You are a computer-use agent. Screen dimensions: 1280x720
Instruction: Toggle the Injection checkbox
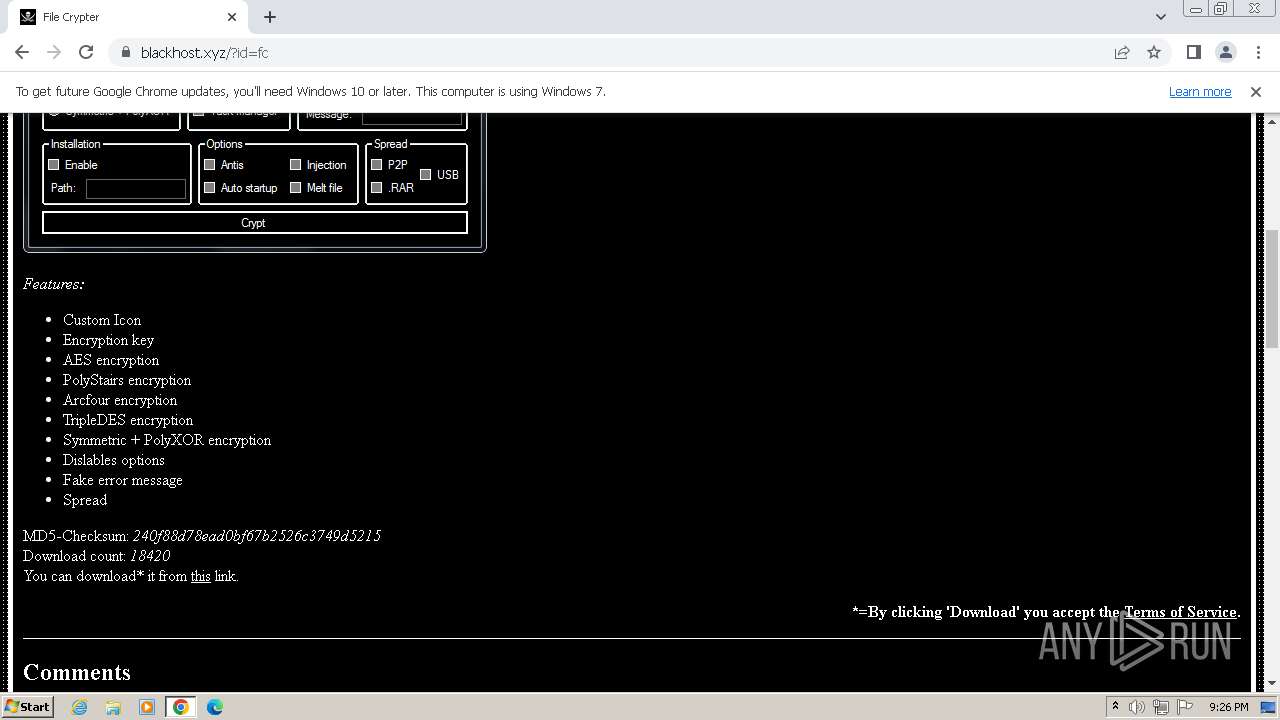pos(295,165)
